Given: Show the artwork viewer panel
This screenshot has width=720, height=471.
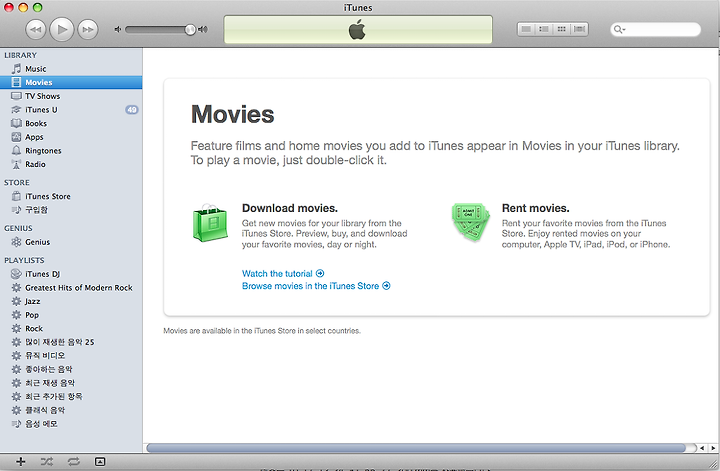Looking at the screenshot, I should point(100,462).
